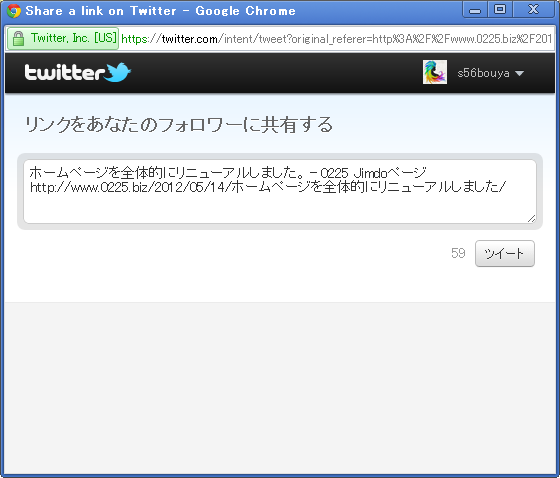Click the Twitter logo in header
Image resolution: width=560 pixels, height=478 pixels.
pos(78,72)
